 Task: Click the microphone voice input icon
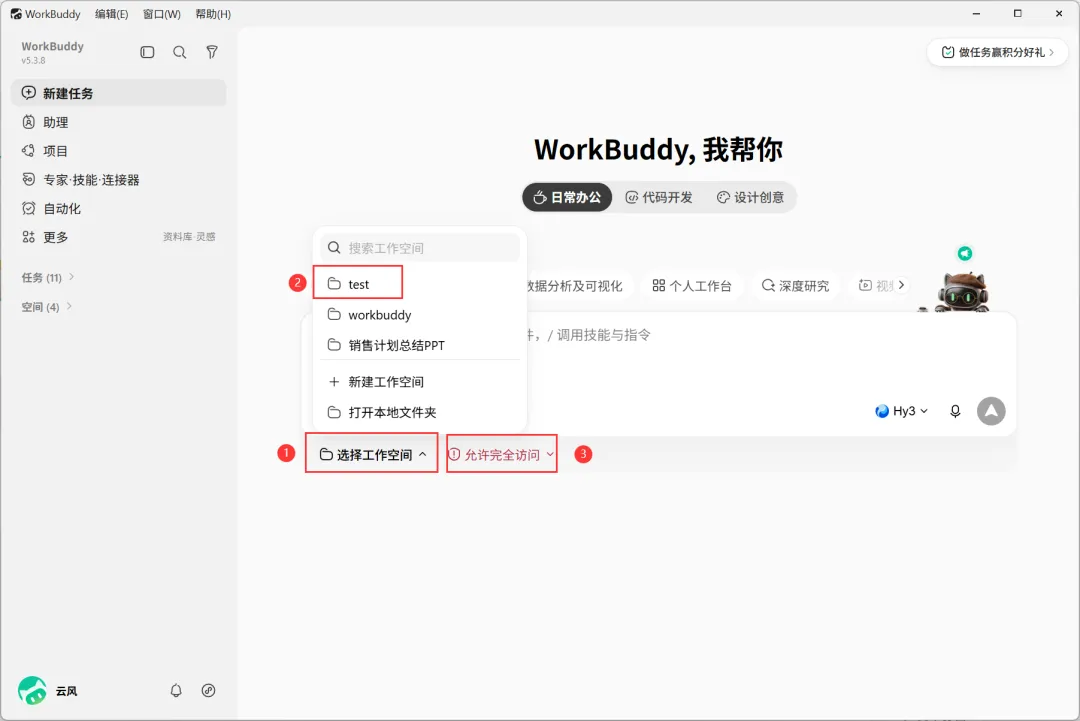click(x=955, y=411)
